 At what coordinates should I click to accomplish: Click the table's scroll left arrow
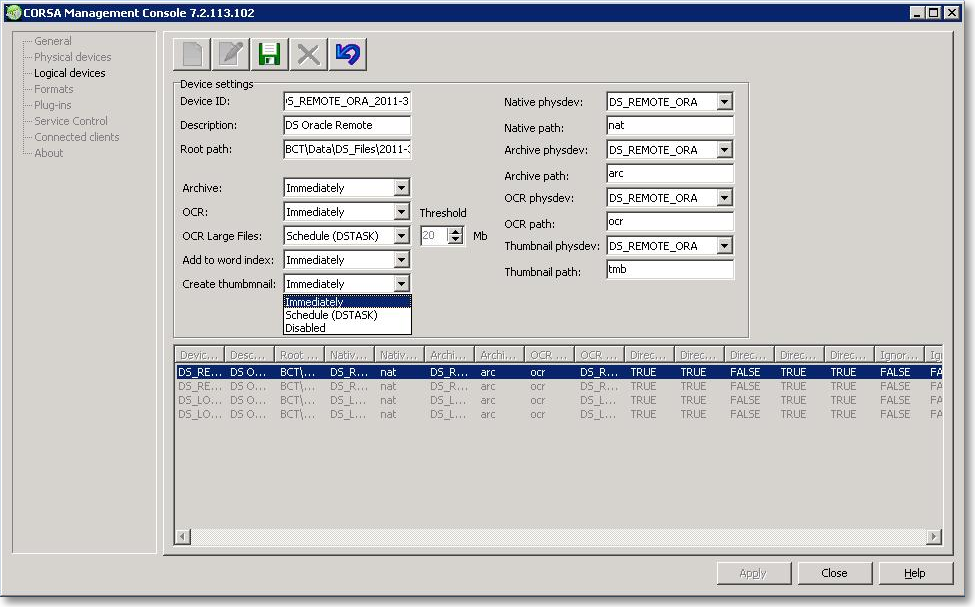point(183,536)
